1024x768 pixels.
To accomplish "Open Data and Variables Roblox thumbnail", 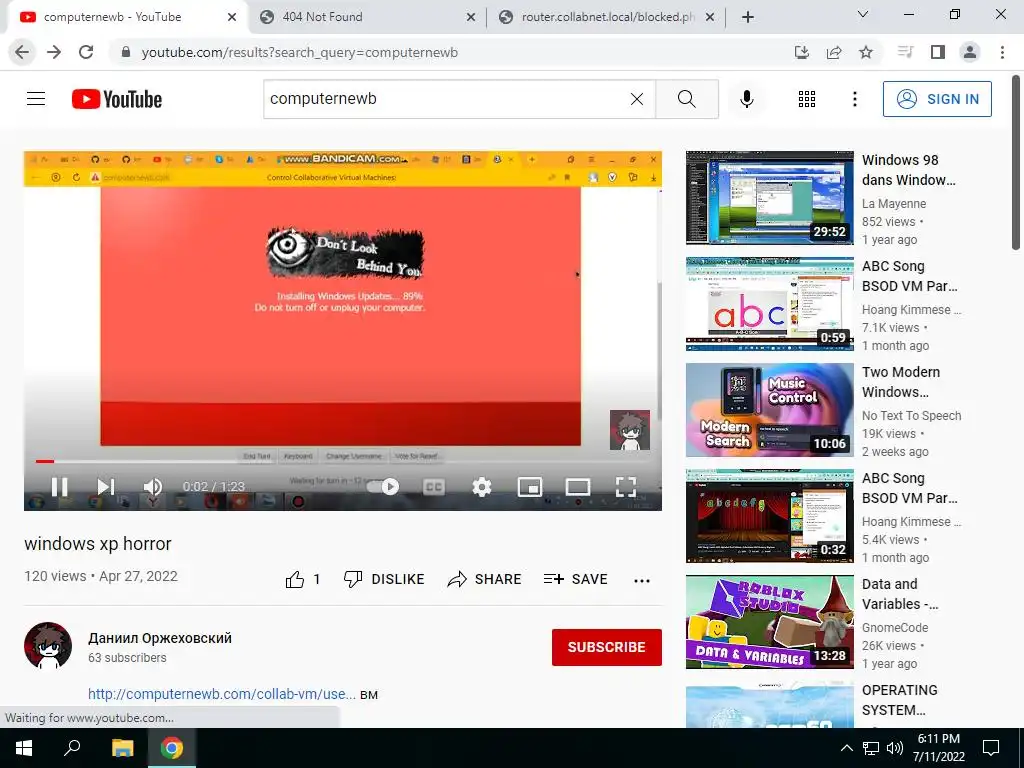I will 769,622.
